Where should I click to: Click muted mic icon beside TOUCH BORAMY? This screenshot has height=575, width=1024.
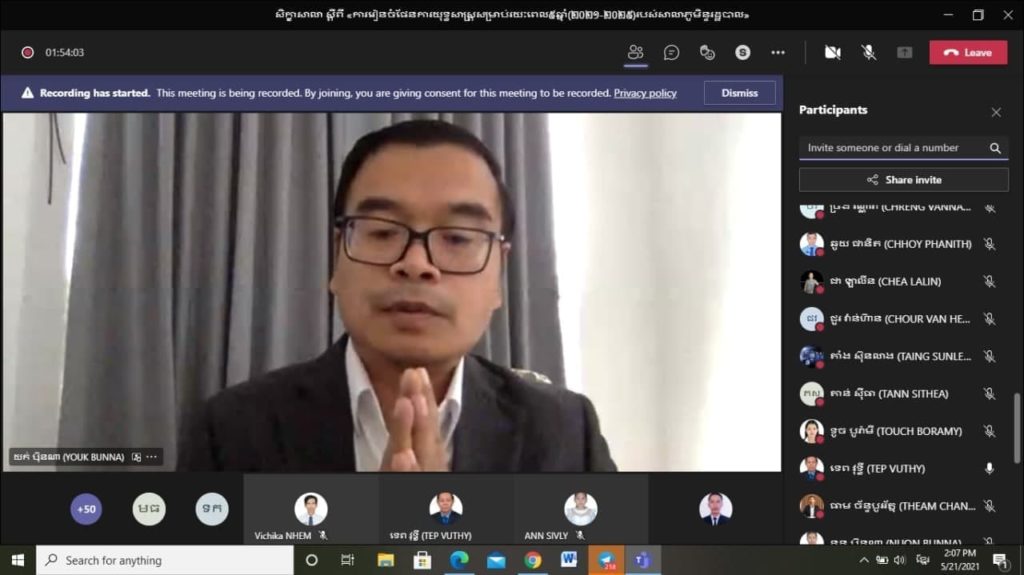coord(989,431)
